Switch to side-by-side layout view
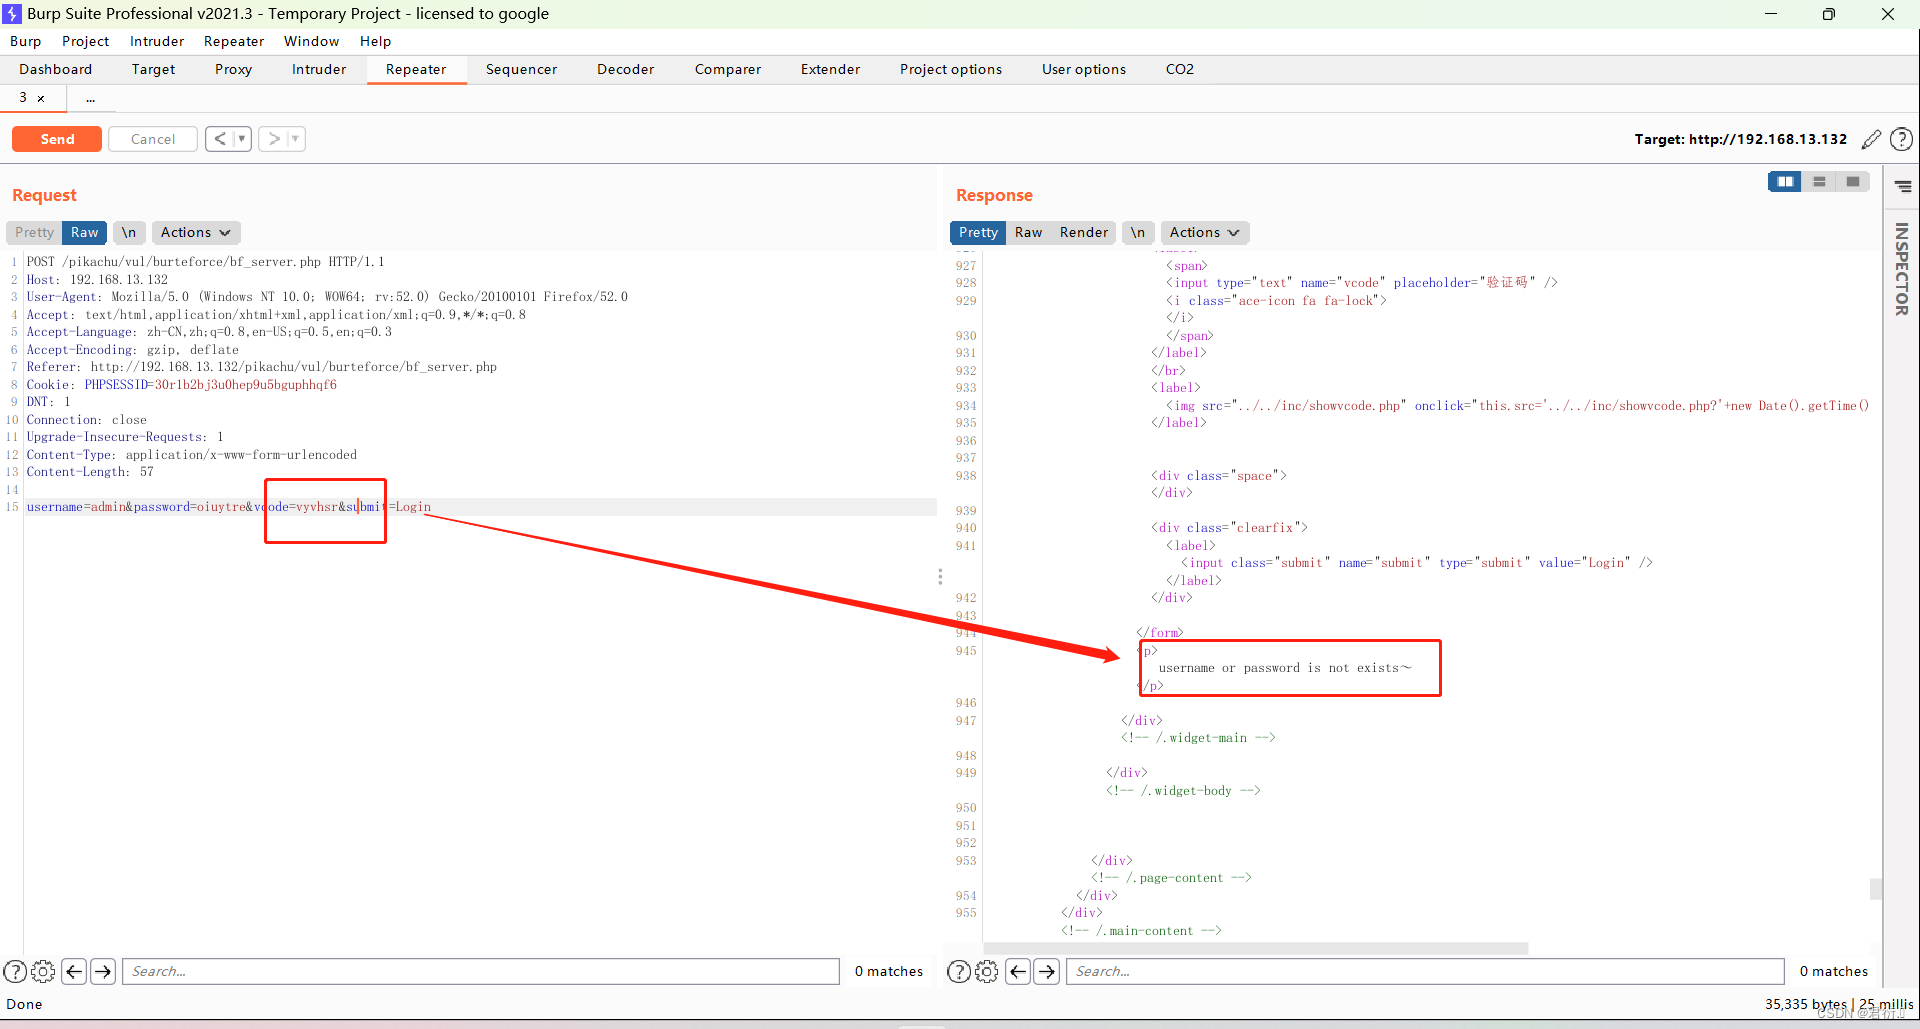1920x1029 pixels. pyautogui.click(x=1785, y=181)
